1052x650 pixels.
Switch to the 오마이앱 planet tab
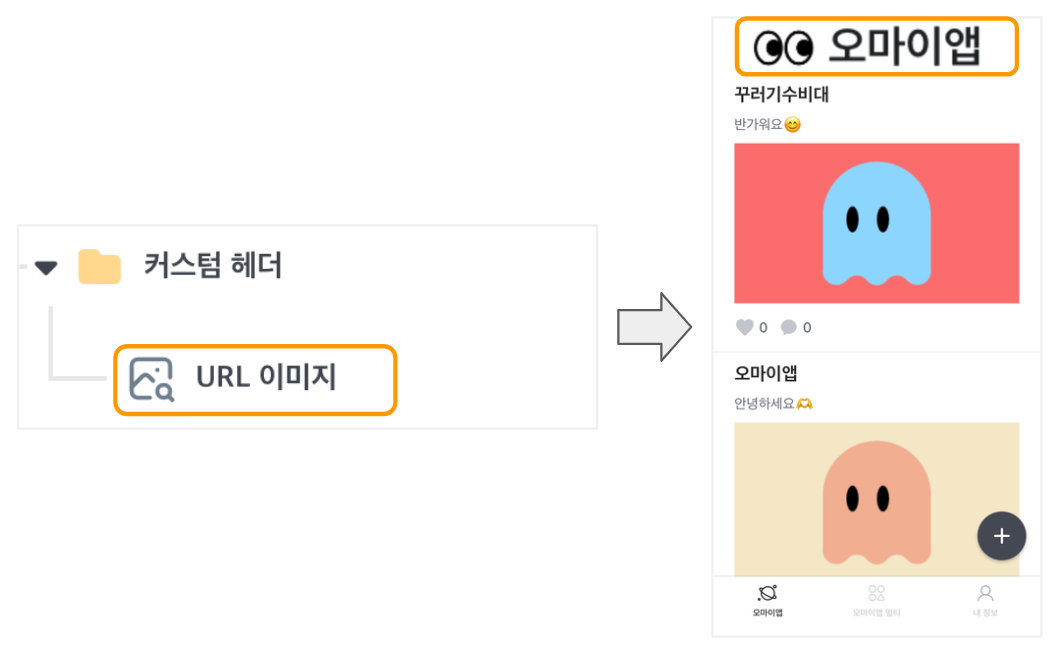[768, 600]
